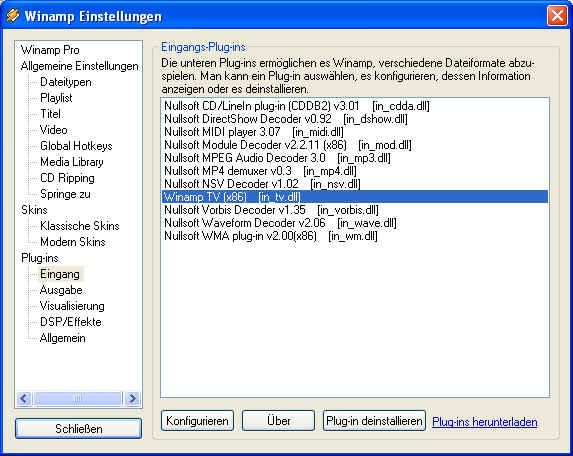573x456 pixels.
Task: Select the Media Library tree entry
Action: pos(72,162)
